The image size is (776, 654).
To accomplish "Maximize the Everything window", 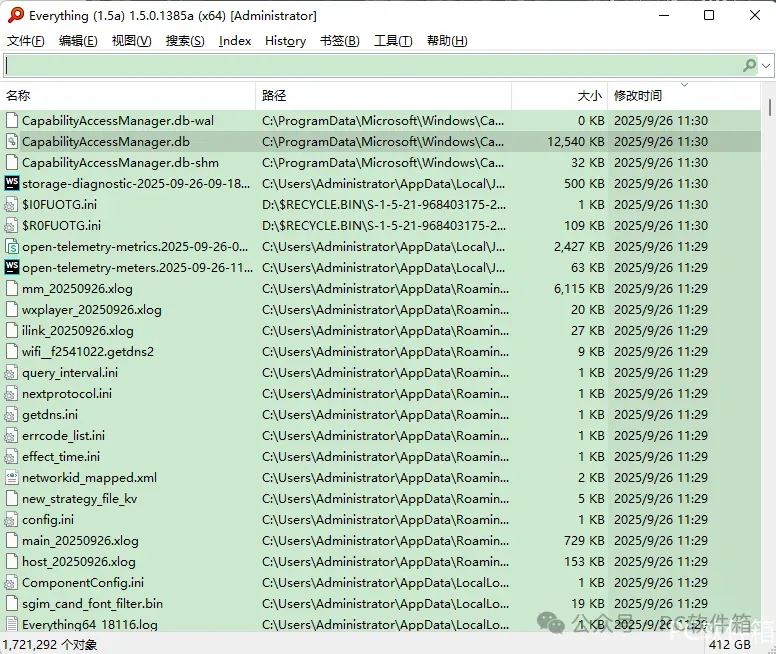I will (709, 15).
